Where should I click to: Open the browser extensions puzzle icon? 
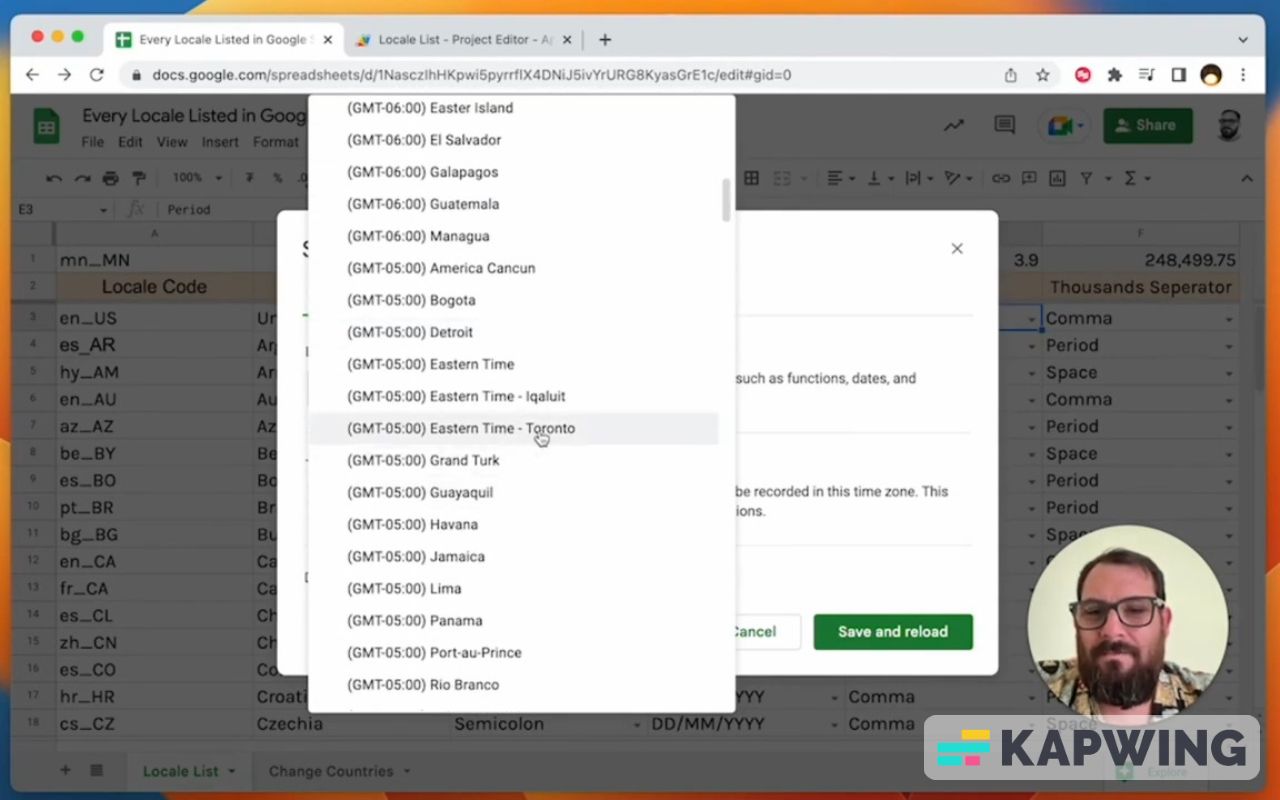click(x=1115, y=75)
